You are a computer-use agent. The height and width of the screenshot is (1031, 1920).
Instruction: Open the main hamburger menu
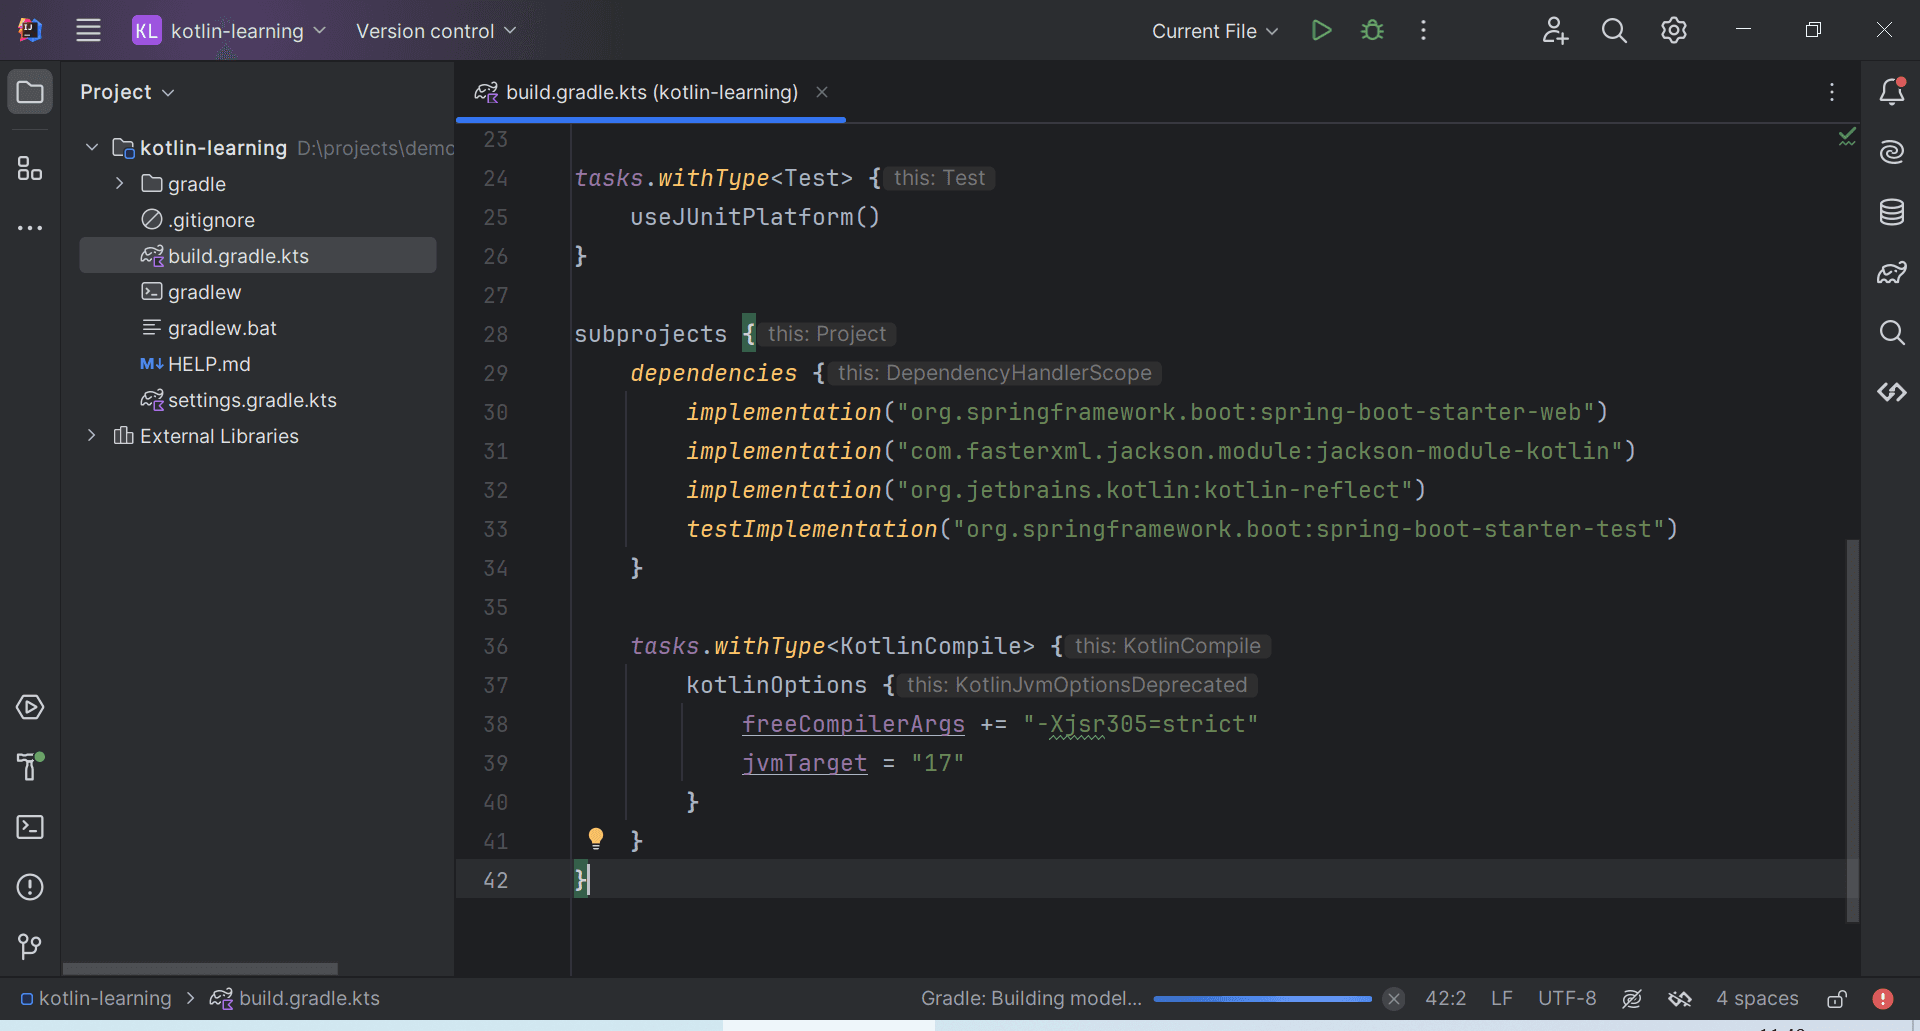click(x=89, y=30)
